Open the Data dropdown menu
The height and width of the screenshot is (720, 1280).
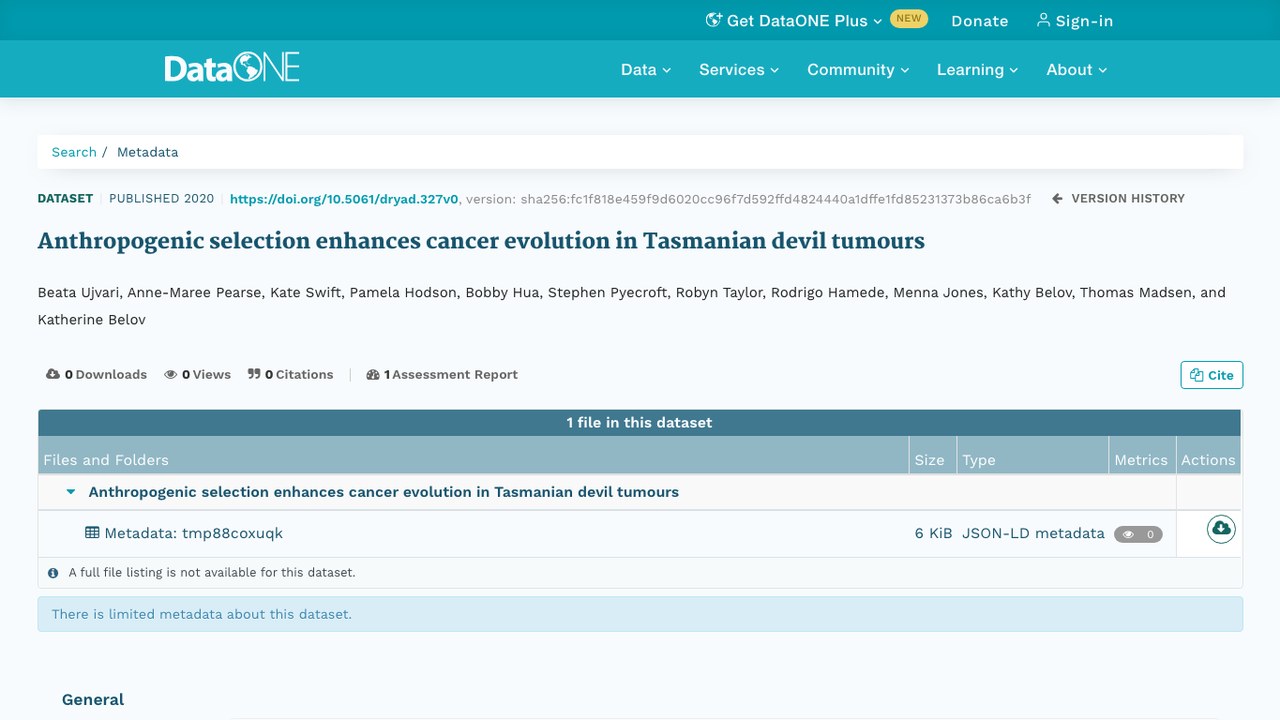(x=646, y=70)
